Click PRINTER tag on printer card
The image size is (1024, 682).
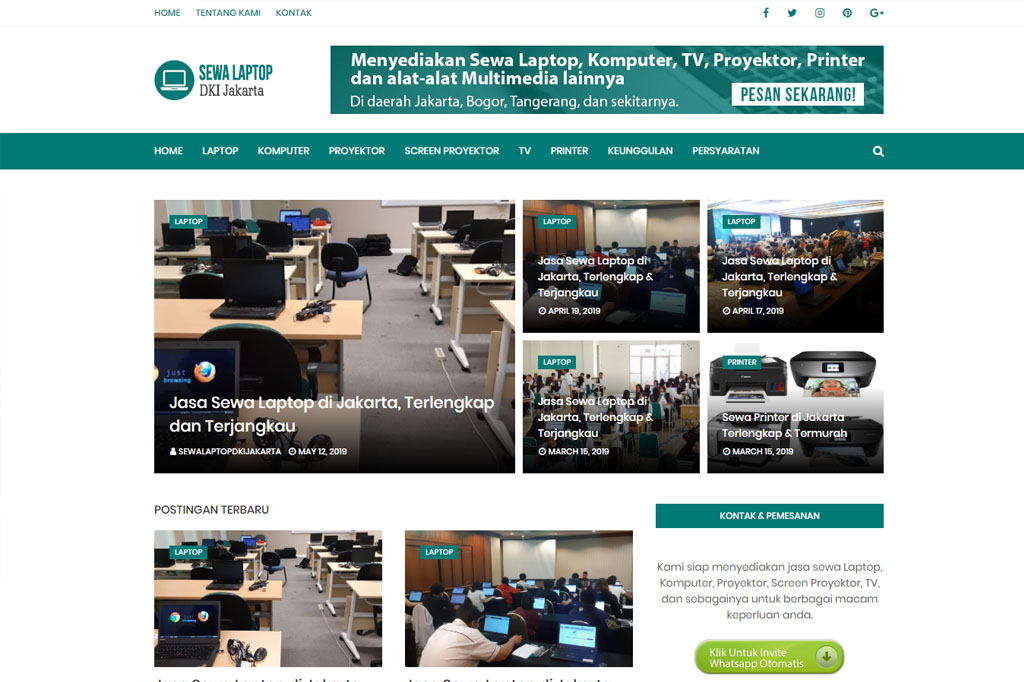coord(742,362)
